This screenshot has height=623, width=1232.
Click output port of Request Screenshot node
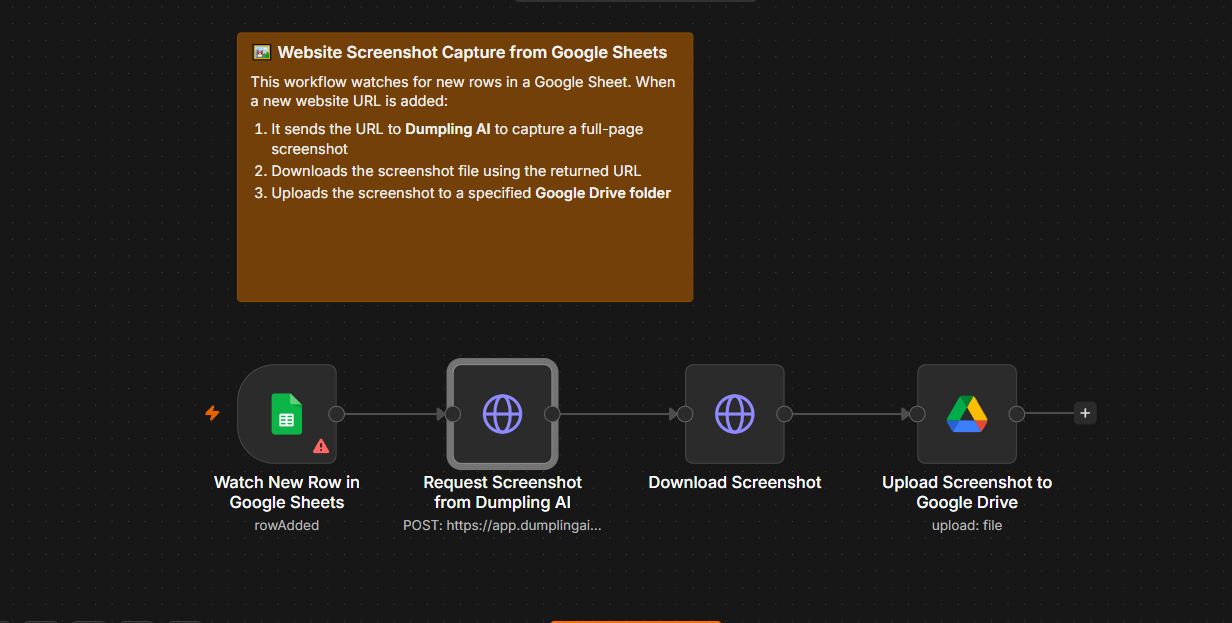tap(552, 414)
